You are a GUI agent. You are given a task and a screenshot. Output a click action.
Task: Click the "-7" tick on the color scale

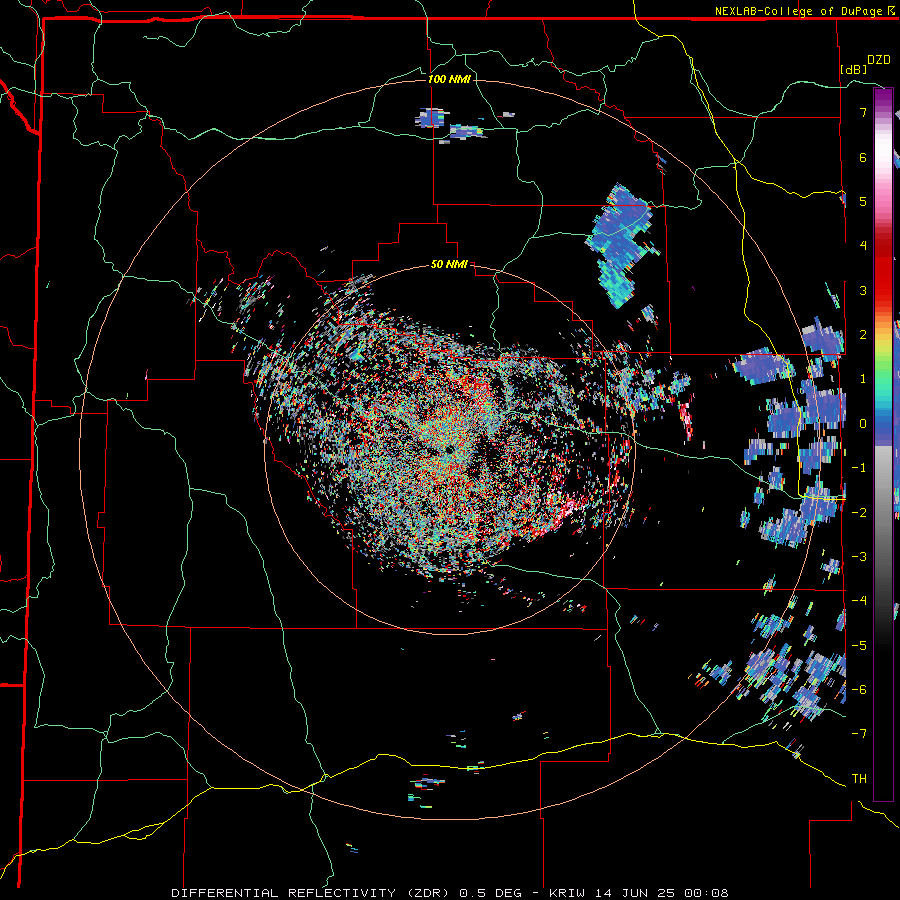859,734
